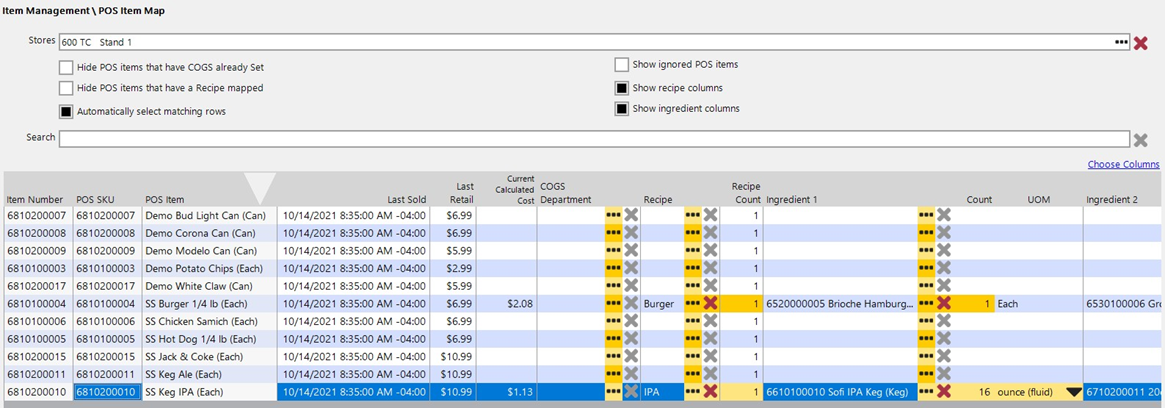Open Recipe picker for Demo Modelo Can row
This screenshot has width=1165, height=408.
tap(692, 250)
